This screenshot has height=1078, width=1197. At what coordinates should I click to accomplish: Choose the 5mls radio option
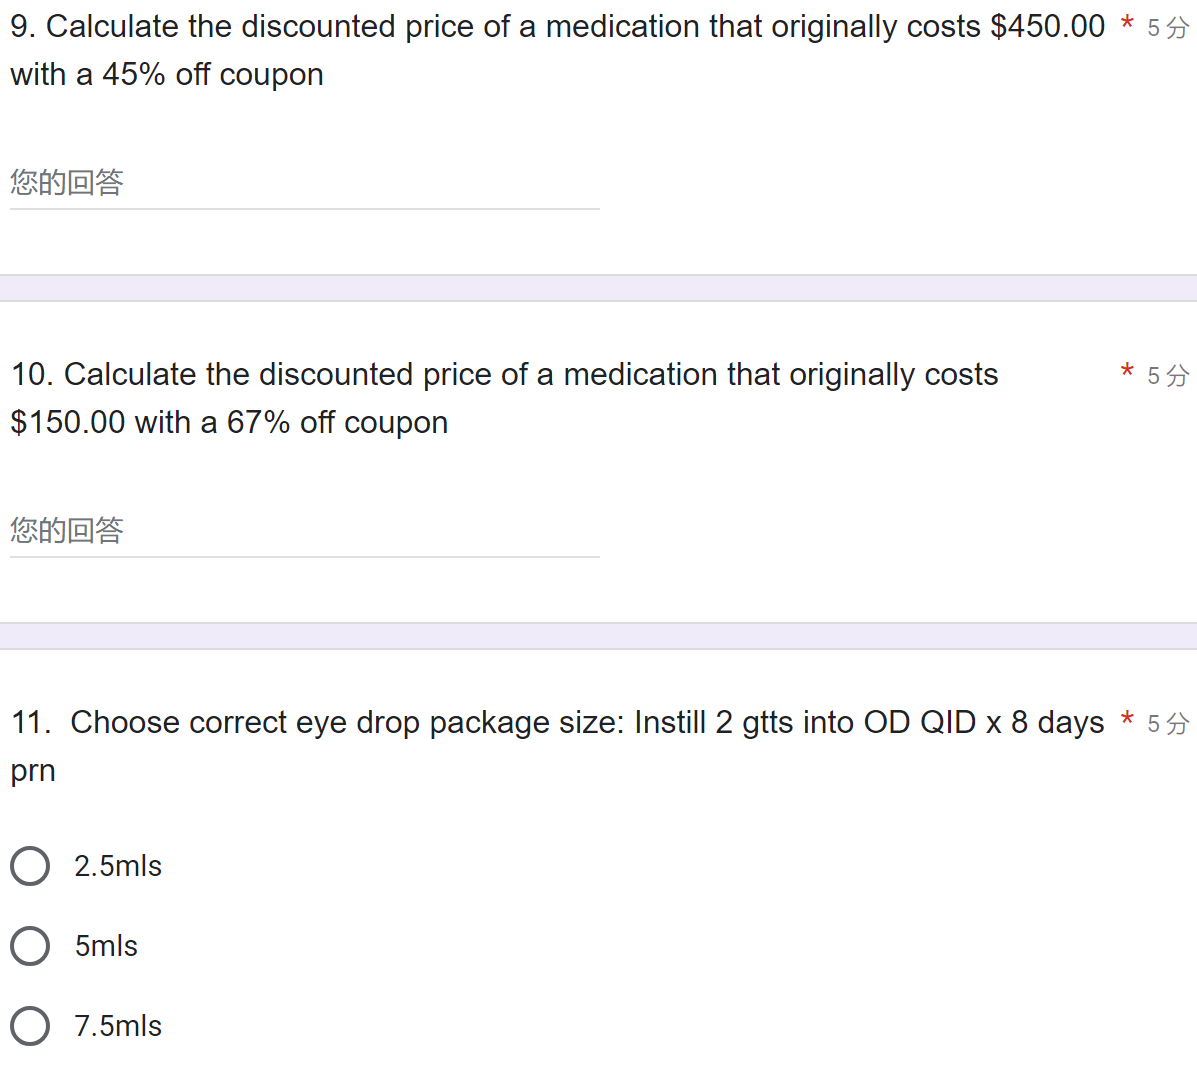click(x=30, y=946)
